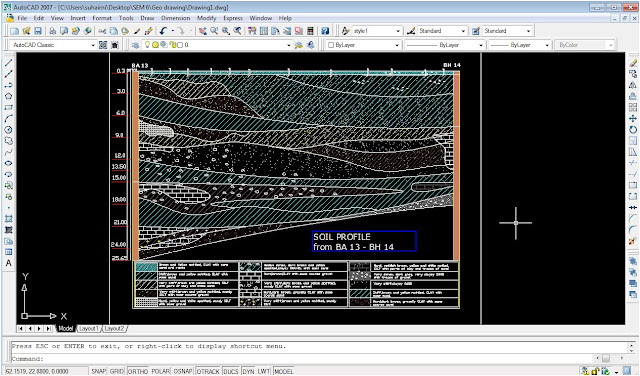Select the Polygon draw tool

click(8, 96)
